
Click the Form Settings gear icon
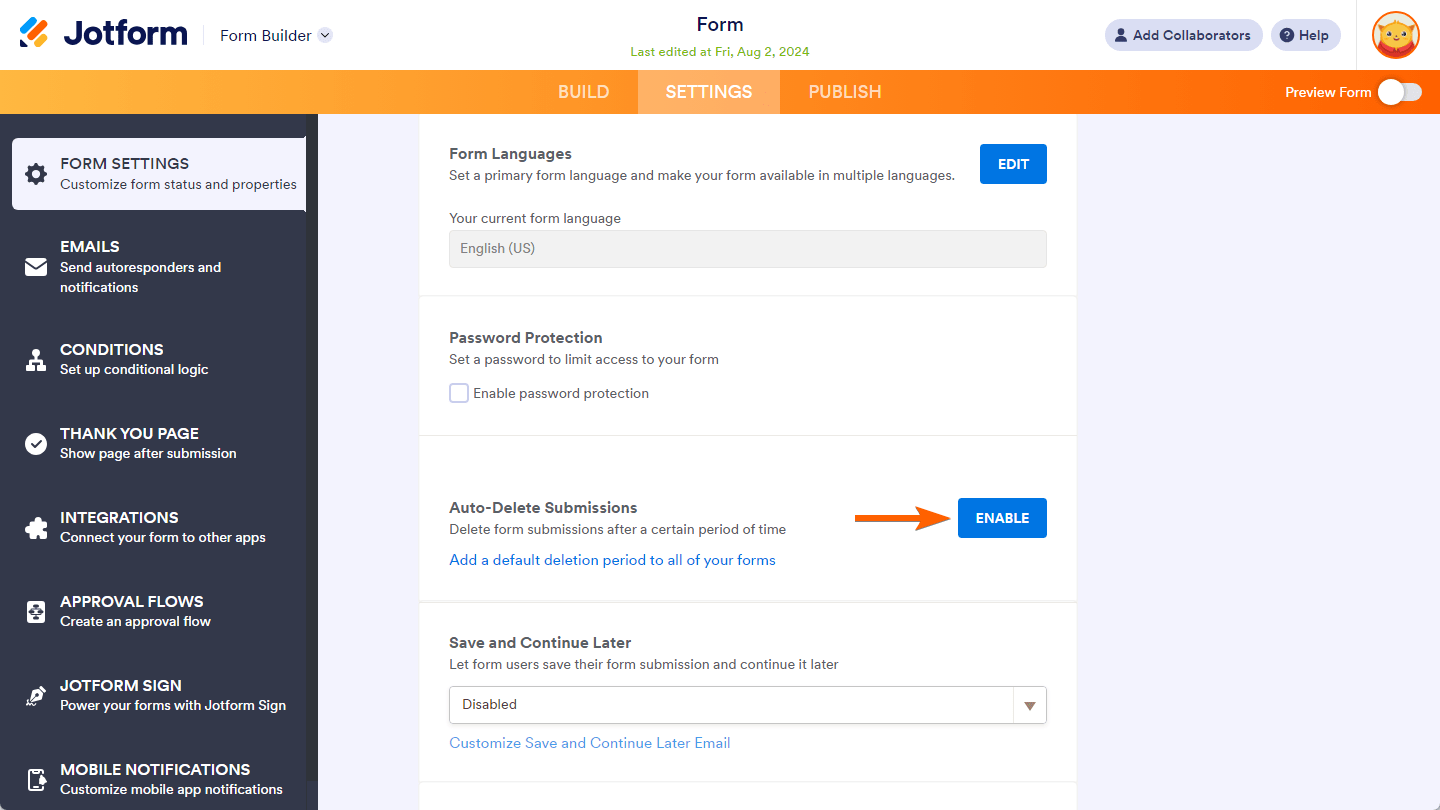pos(36,174)
